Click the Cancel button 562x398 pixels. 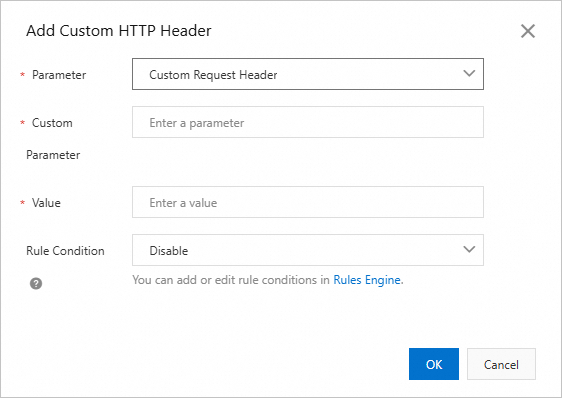(x=501, y=364)
